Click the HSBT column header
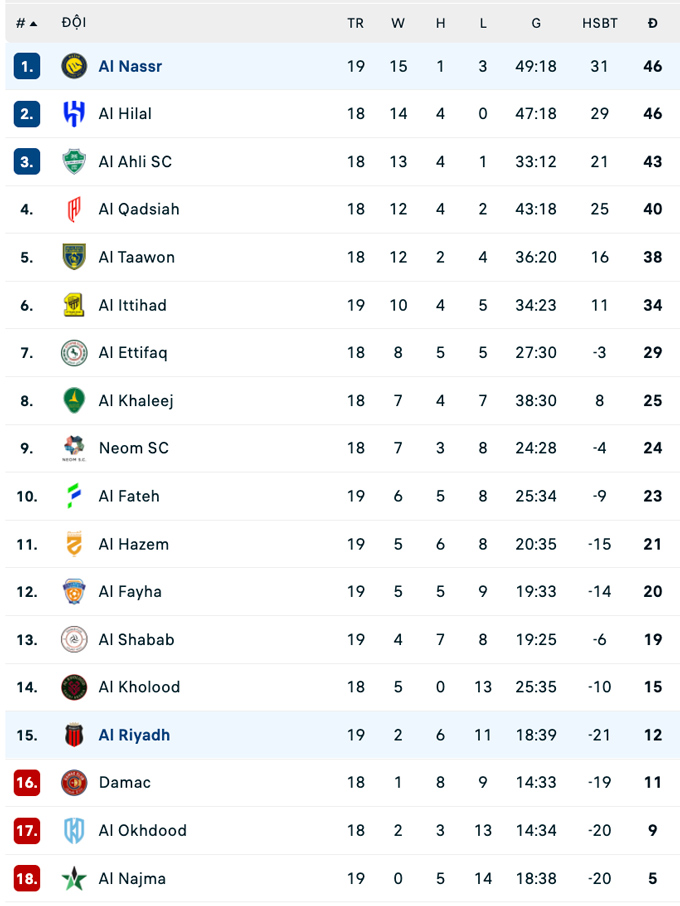The width and height of the screenshot is (680, 906). 600,23
